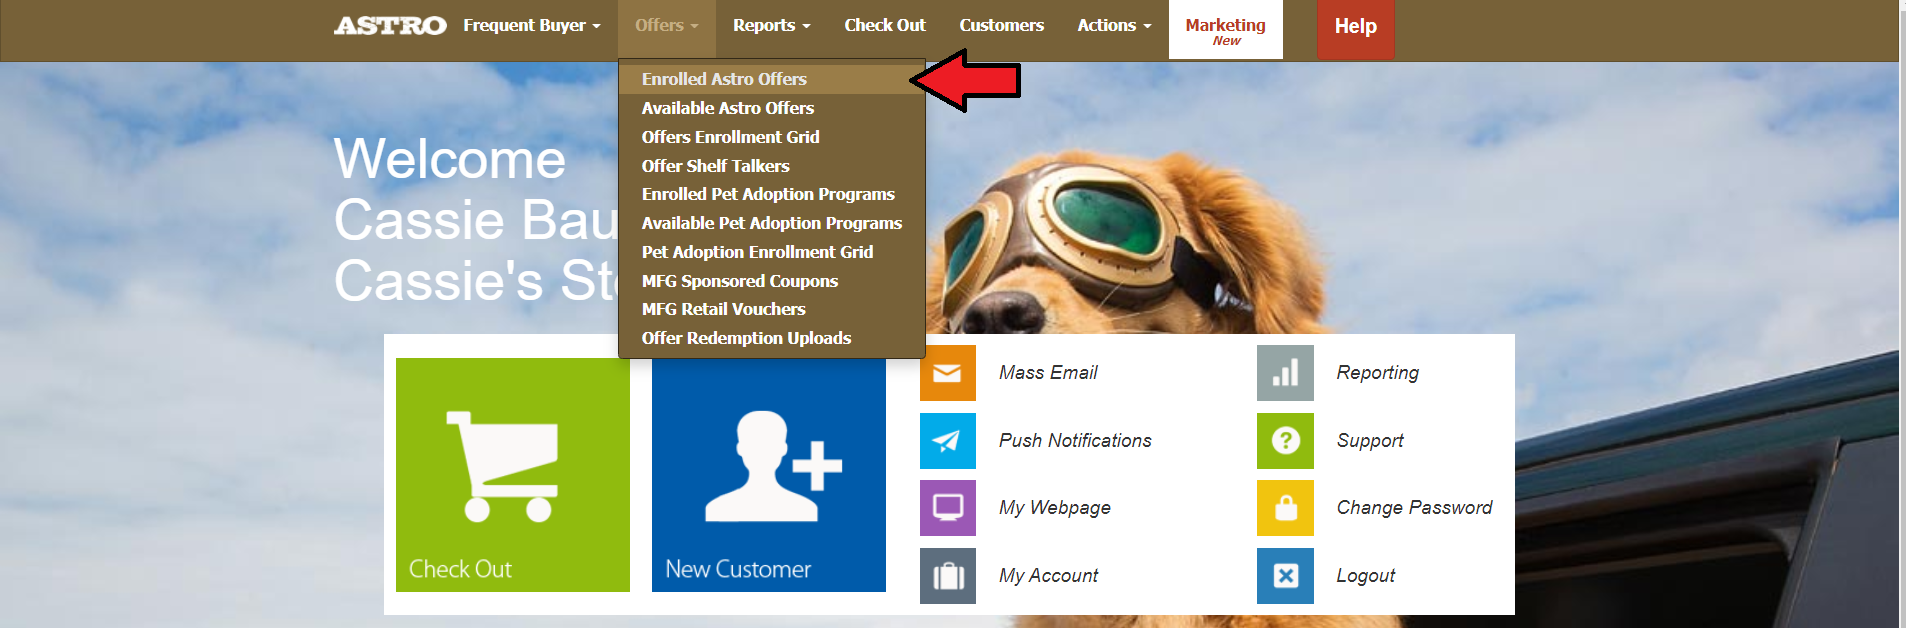Viewport: 1906px width, 628px height.
Task: Click the blue New Customer tile
Action: (768, 474)
